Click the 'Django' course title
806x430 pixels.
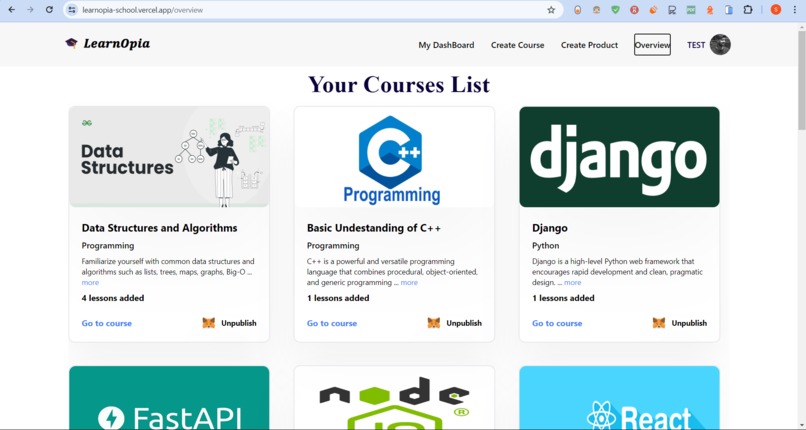pos(550,228)
